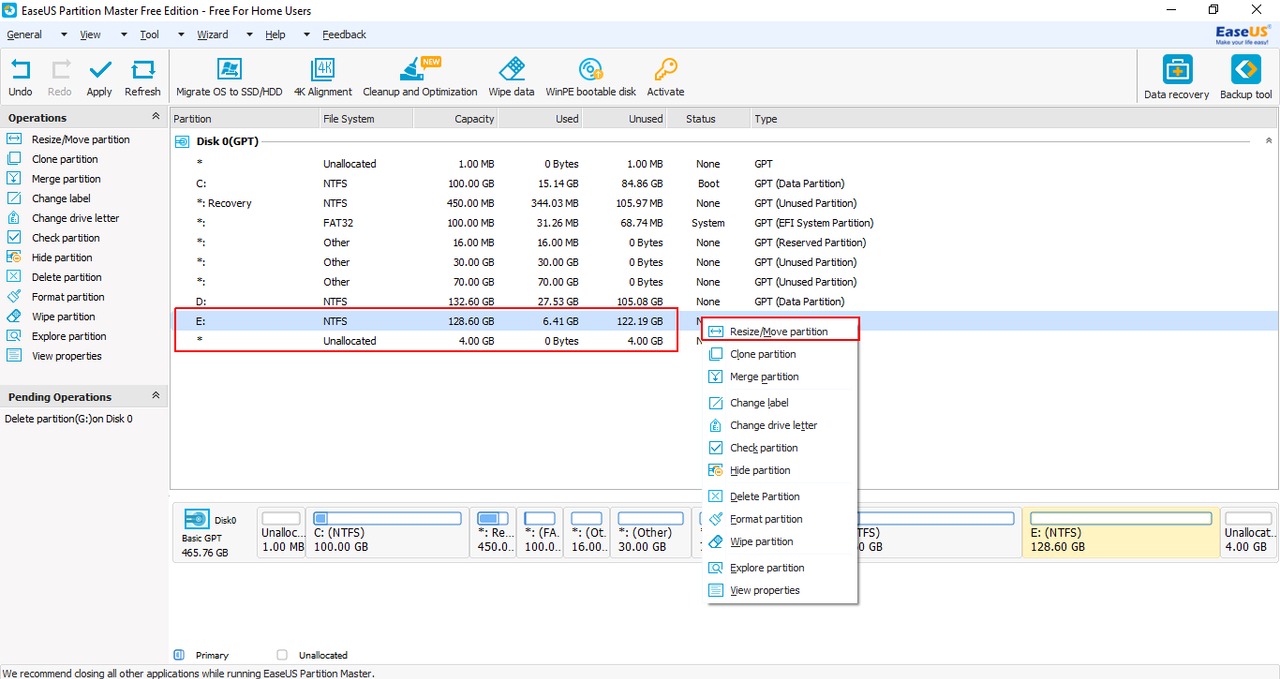1280x679 pixels.
Task: Open Migrate OS to SSD/HDD tool
Action: coord(230,78)
